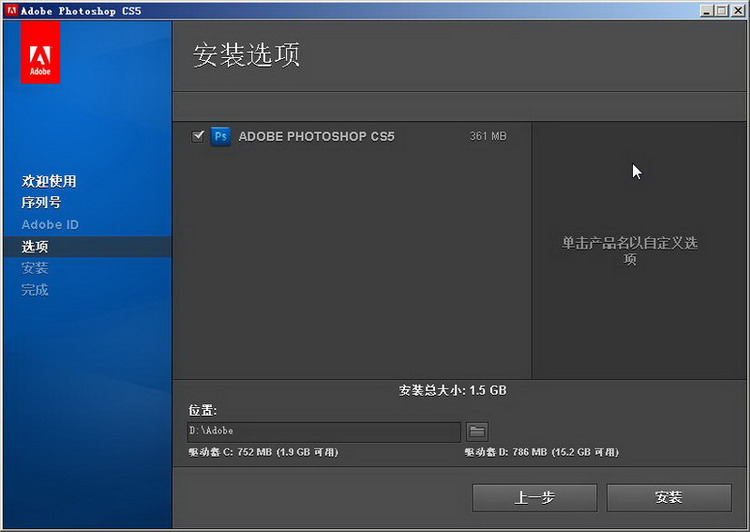Select 序列号 step in sidebar
This screenshot has height=532, width=750.
pyautogui.click(x=41, y=203)
